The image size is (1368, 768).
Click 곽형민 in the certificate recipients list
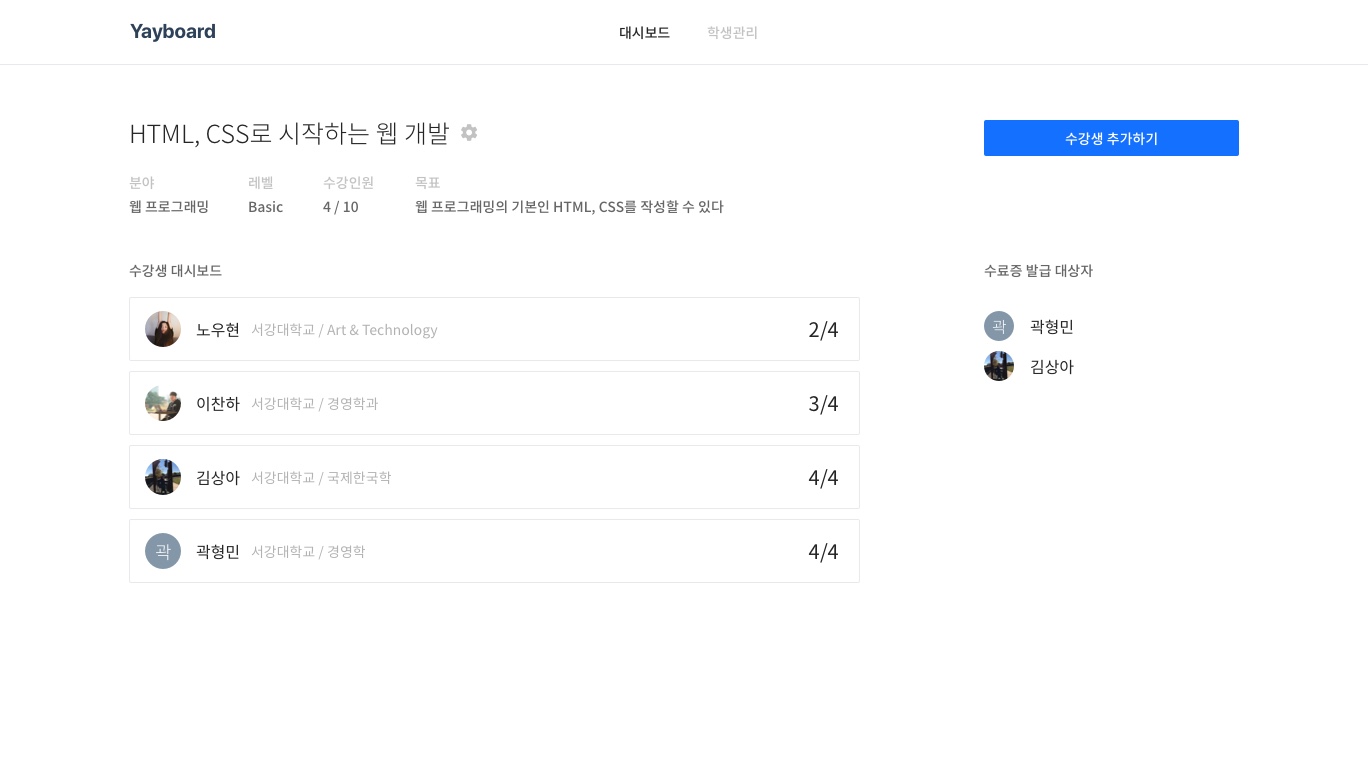1052,326
